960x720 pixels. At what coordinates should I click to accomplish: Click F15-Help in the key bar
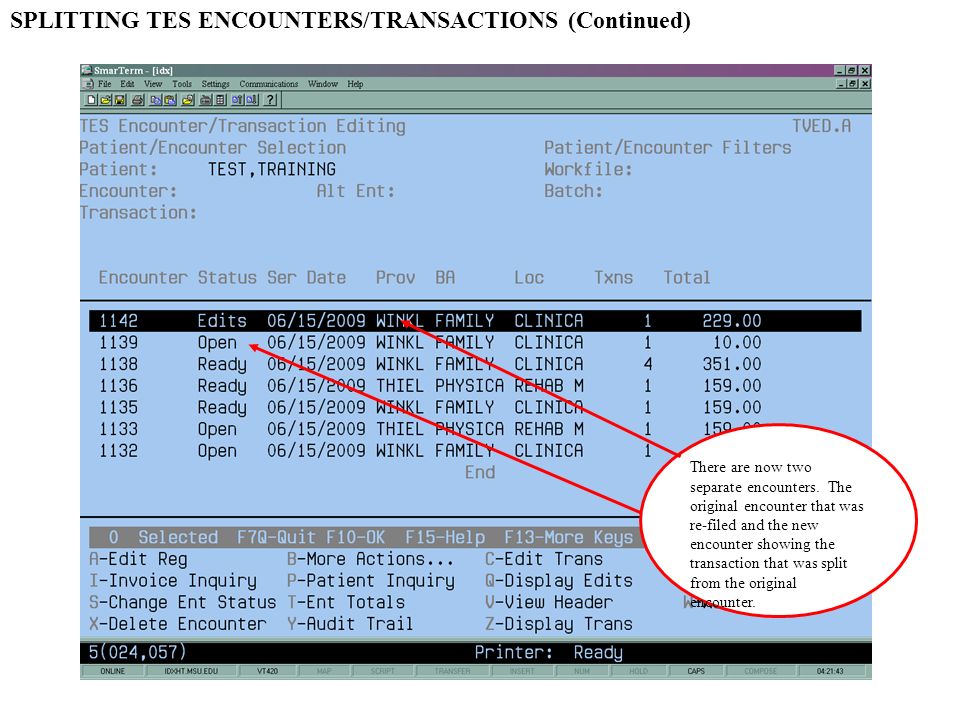click(445, 538)
